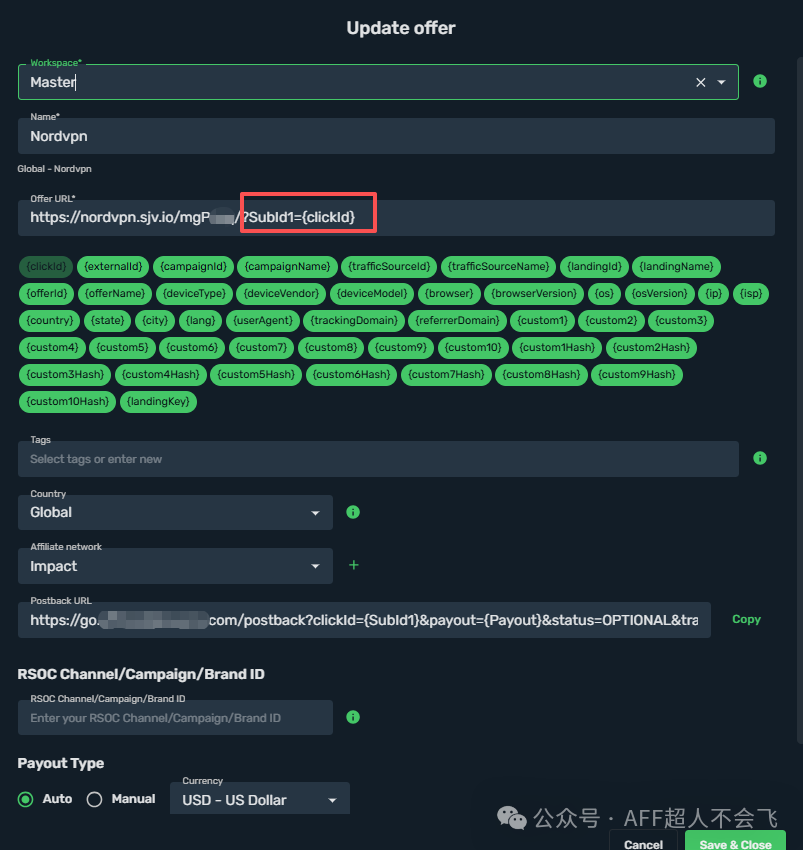Insert {custom6Hash} token
This screenshot has width=803, height=850.
351,375
